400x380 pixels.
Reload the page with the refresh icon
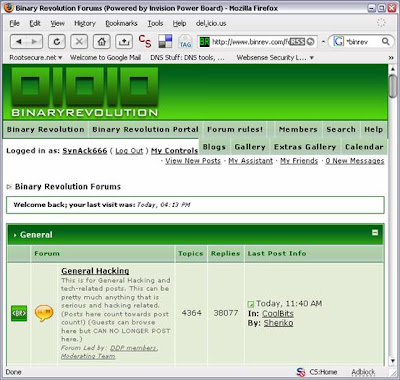click(57, 42)
